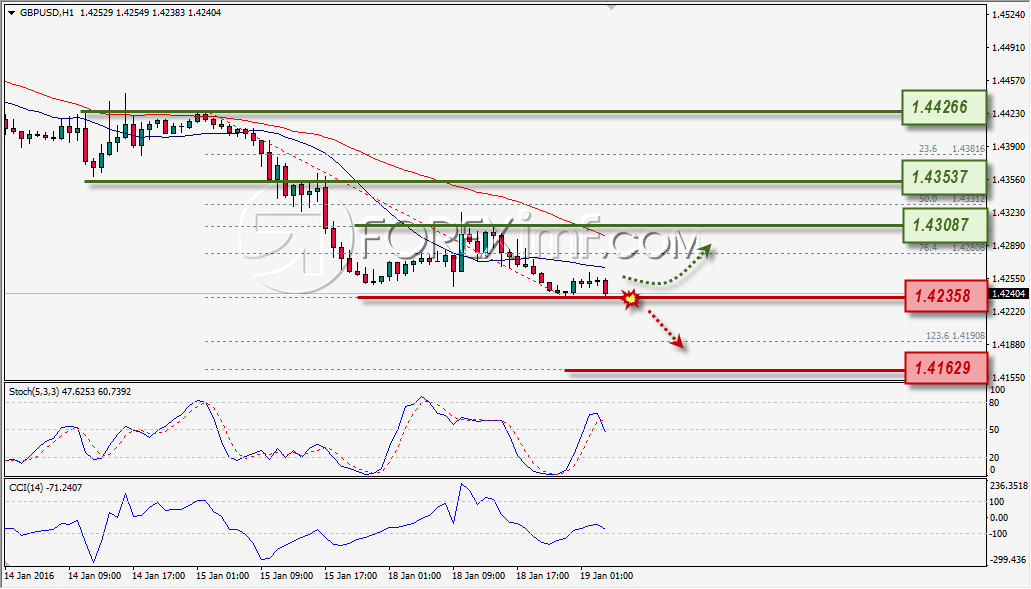Click the time axis label 15 Jan 17:00
The height and width of the screenshot is (589, 1031).
[x=350, y=576]
